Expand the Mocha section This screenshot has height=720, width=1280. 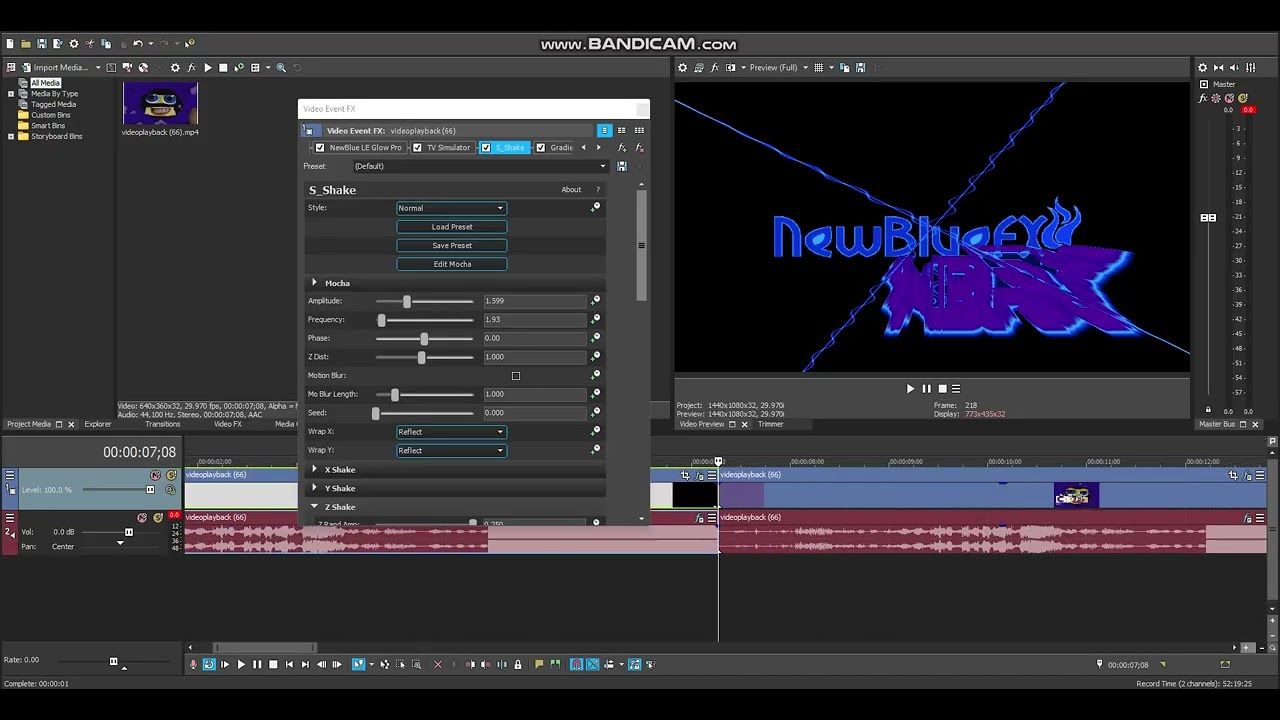314,283
